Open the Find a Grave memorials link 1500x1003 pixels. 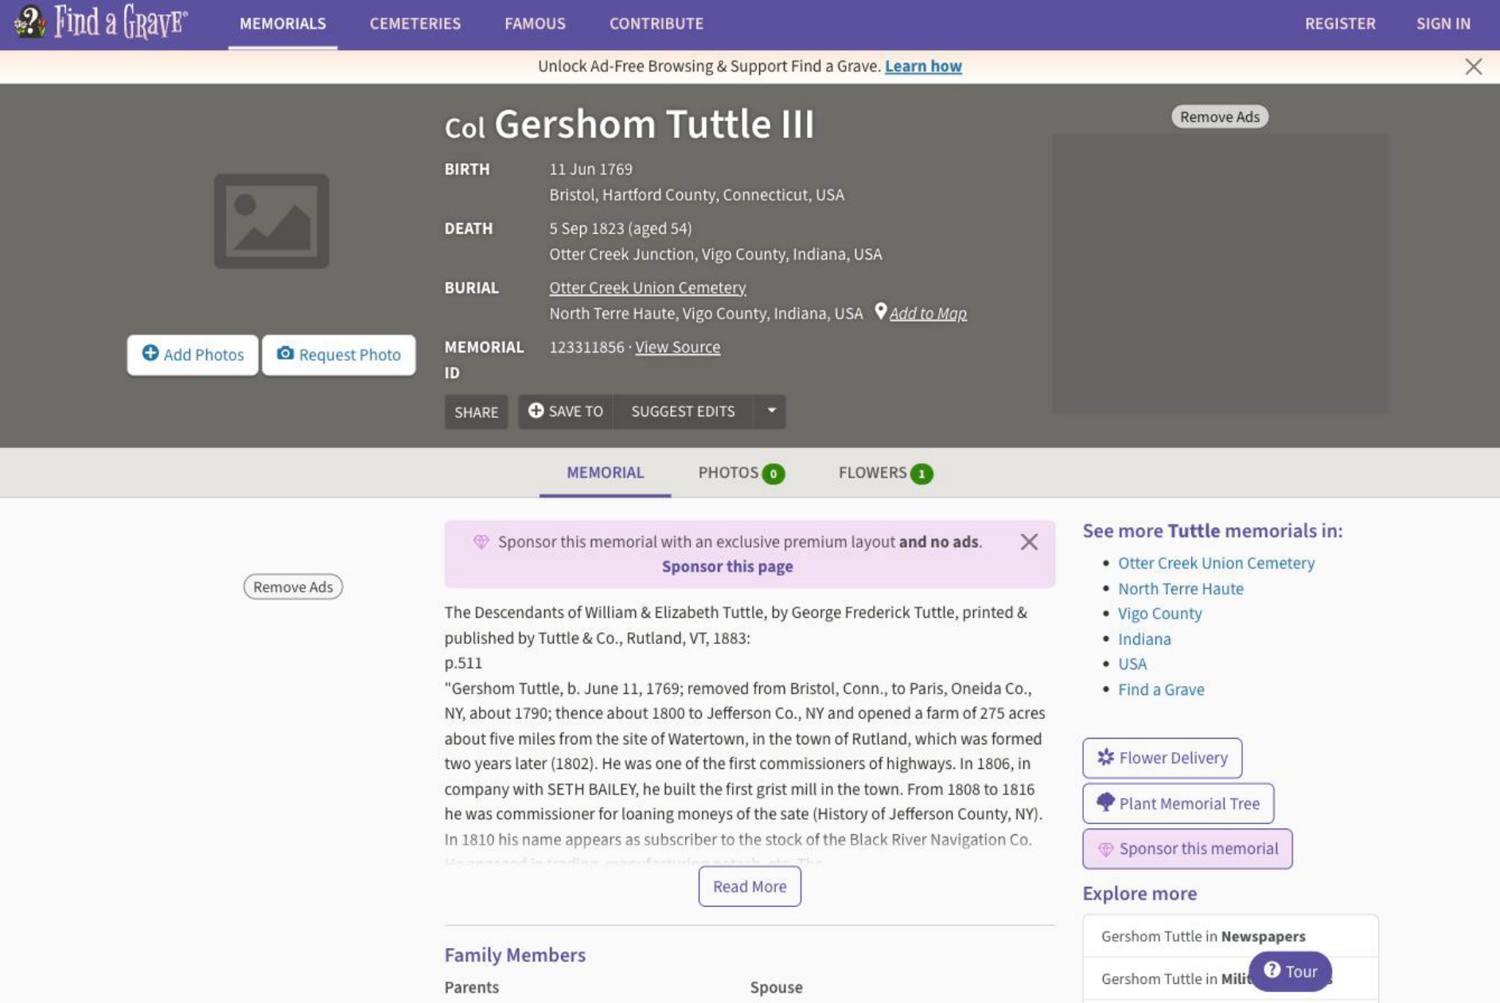tap(1161, 690)
